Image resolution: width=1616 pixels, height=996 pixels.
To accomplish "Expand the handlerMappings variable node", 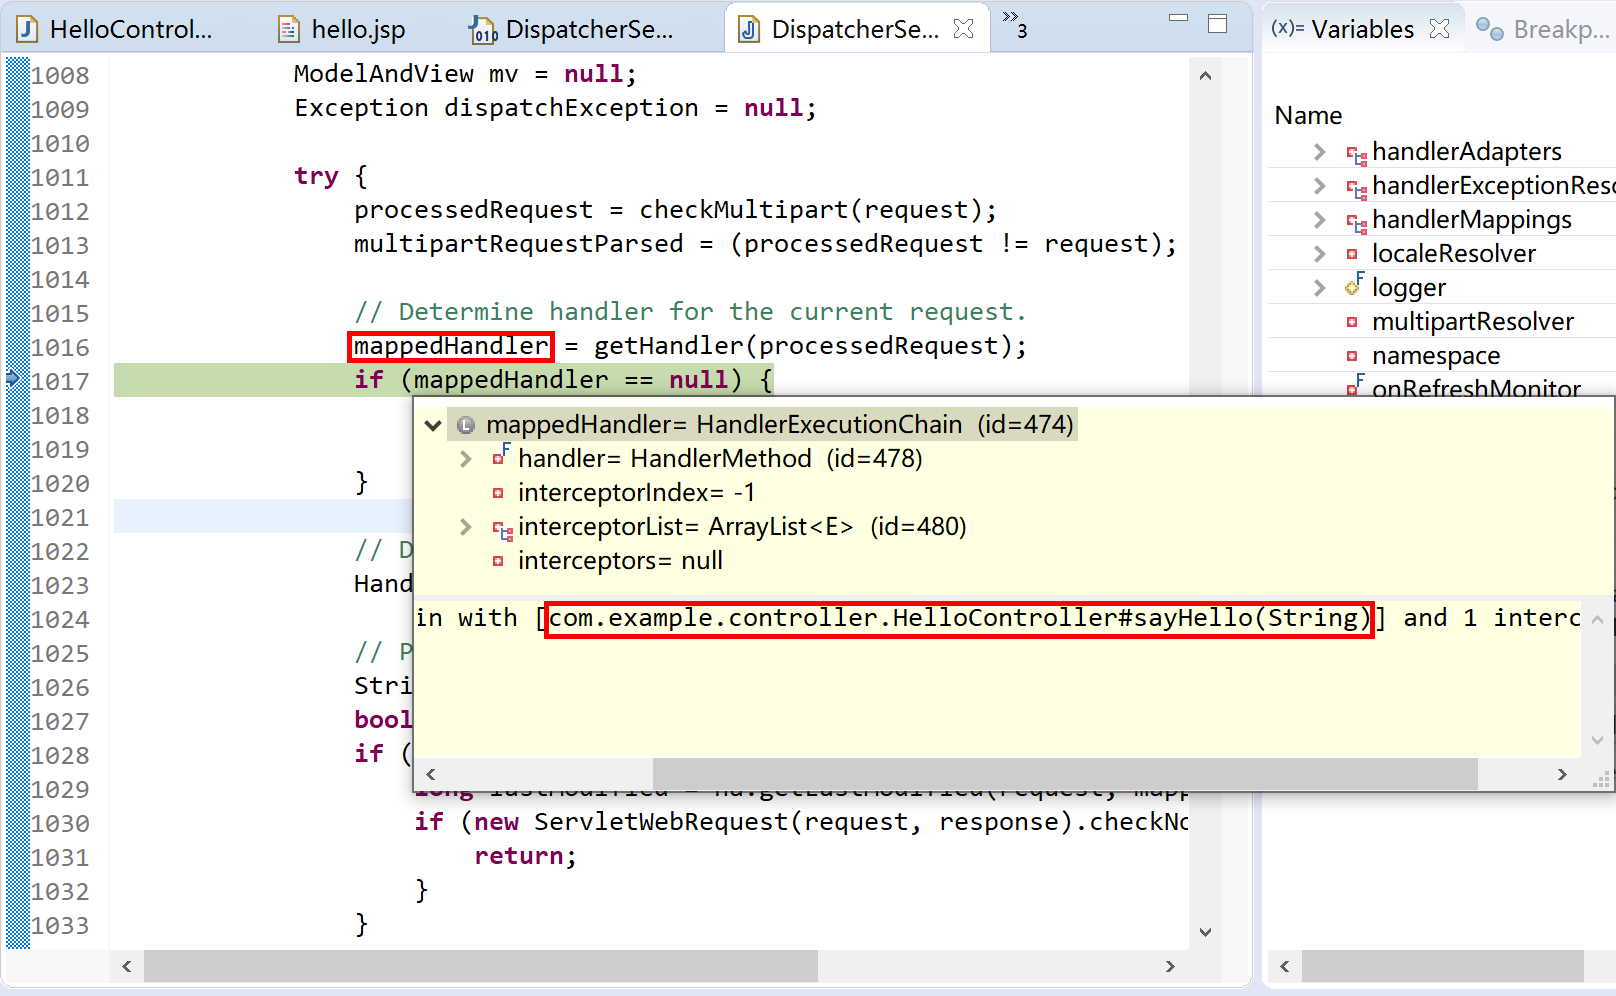I will pos(1319,220).
